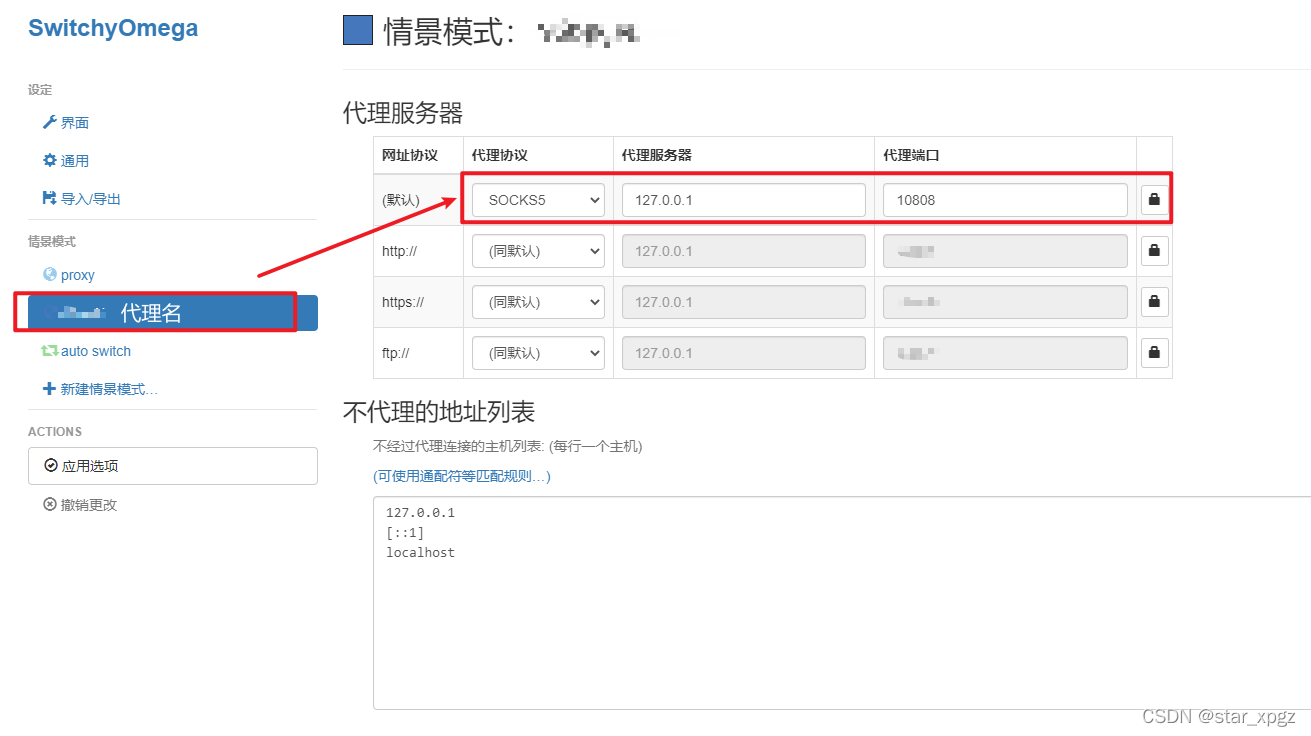Click the https:// row label
The height and width of the screenshot is (736, 1311).
click(x=403, y=302)
